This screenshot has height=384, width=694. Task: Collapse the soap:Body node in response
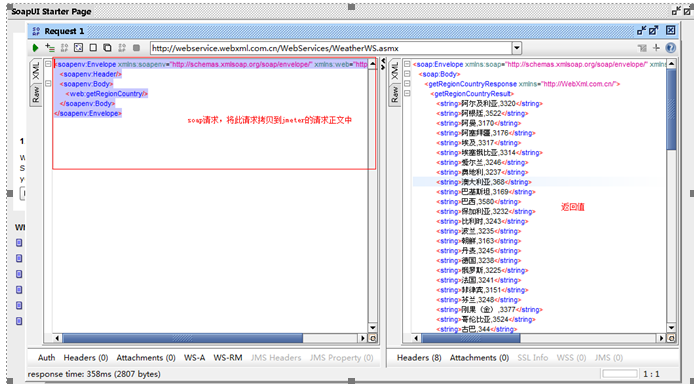pyautogui.click(x=407, y=74)
